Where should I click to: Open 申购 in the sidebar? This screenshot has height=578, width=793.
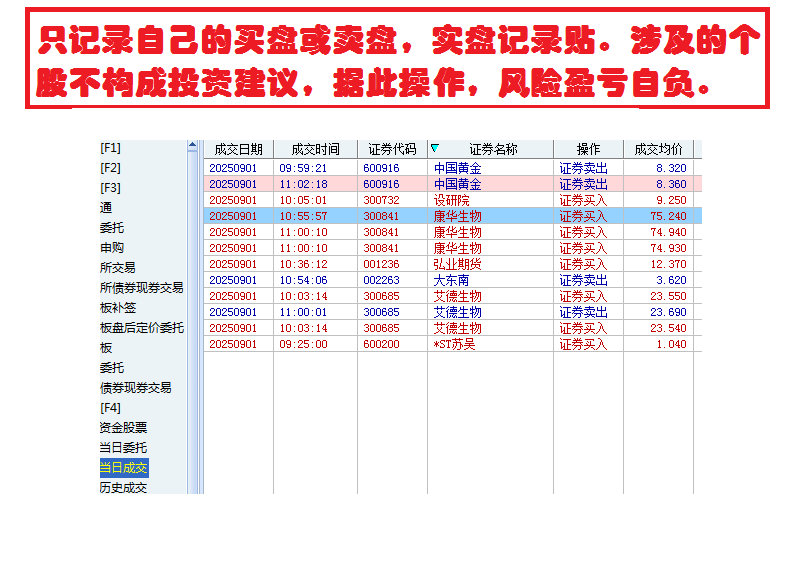(x=112, y=248)
